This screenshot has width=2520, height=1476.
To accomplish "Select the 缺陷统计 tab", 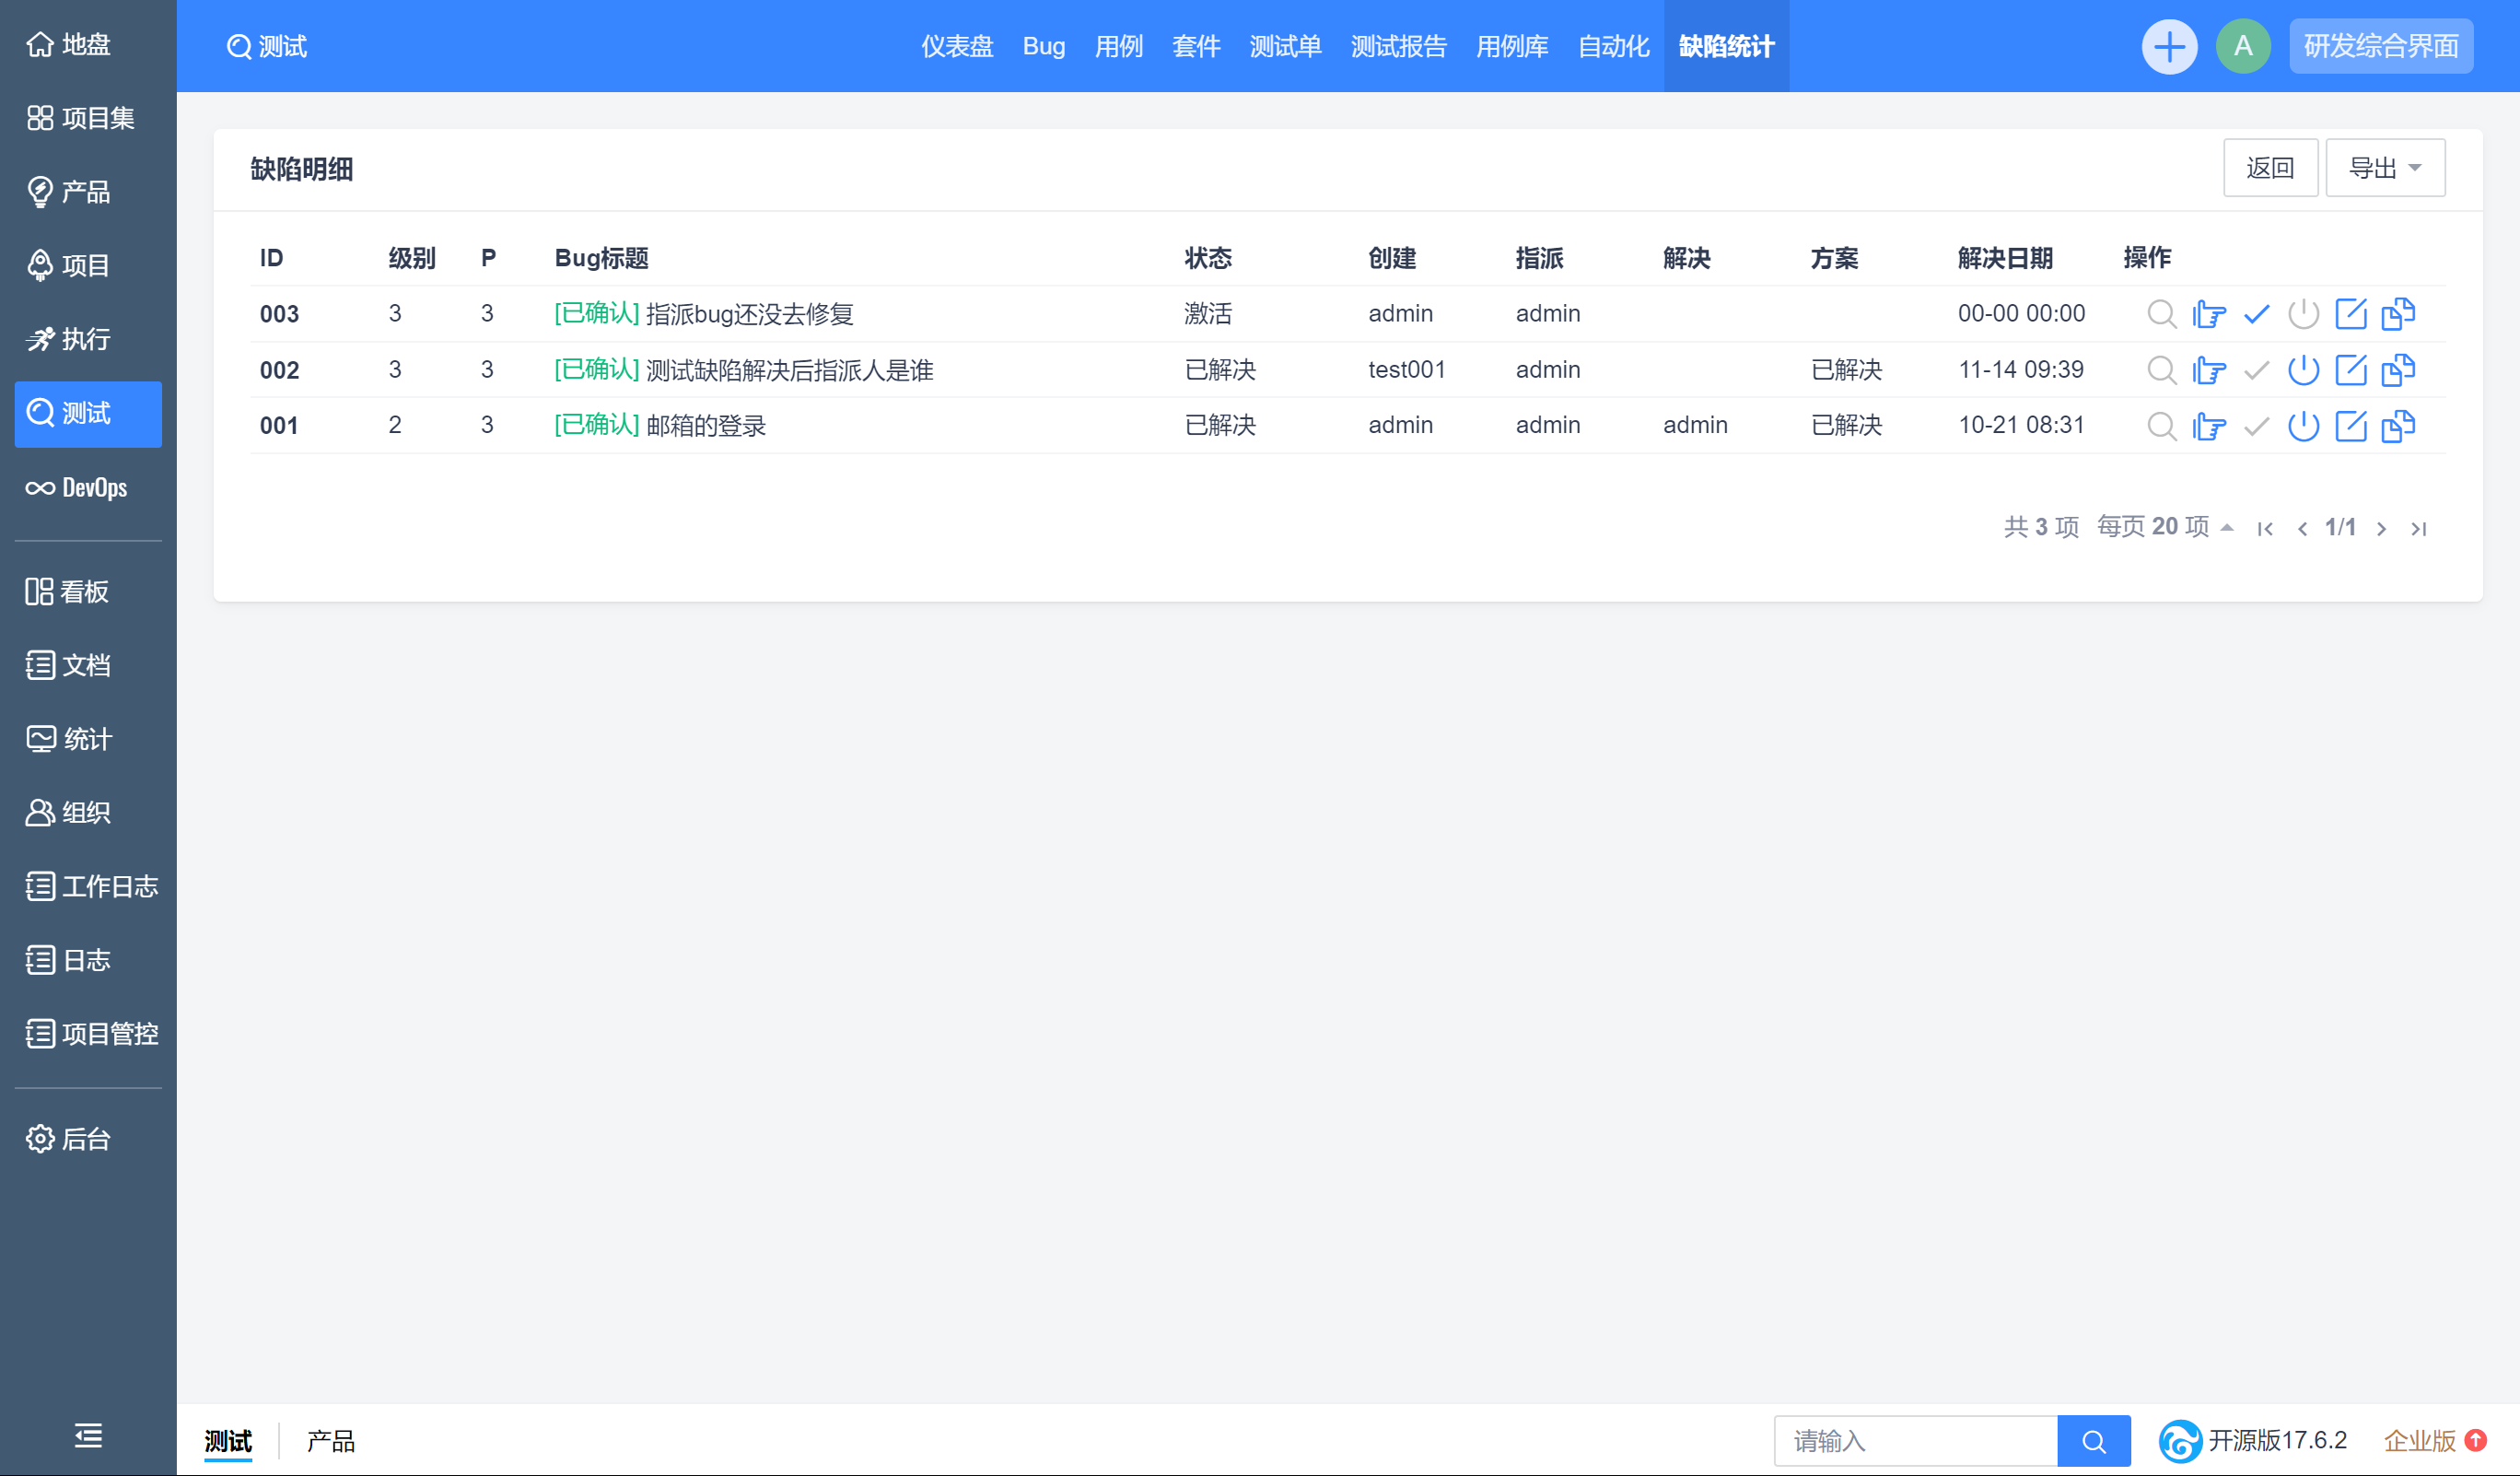I will pyautogui.click(x=1726, y=46).
